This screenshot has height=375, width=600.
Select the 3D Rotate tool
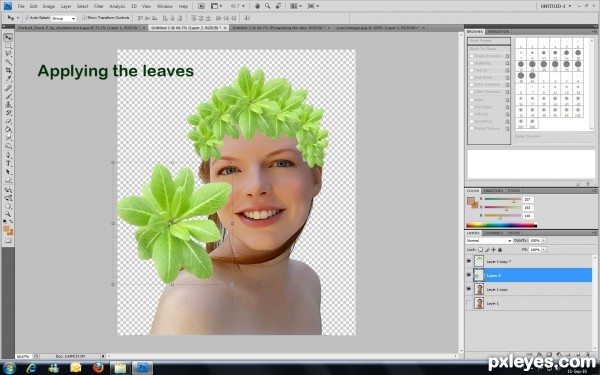[x=8, y=190]
